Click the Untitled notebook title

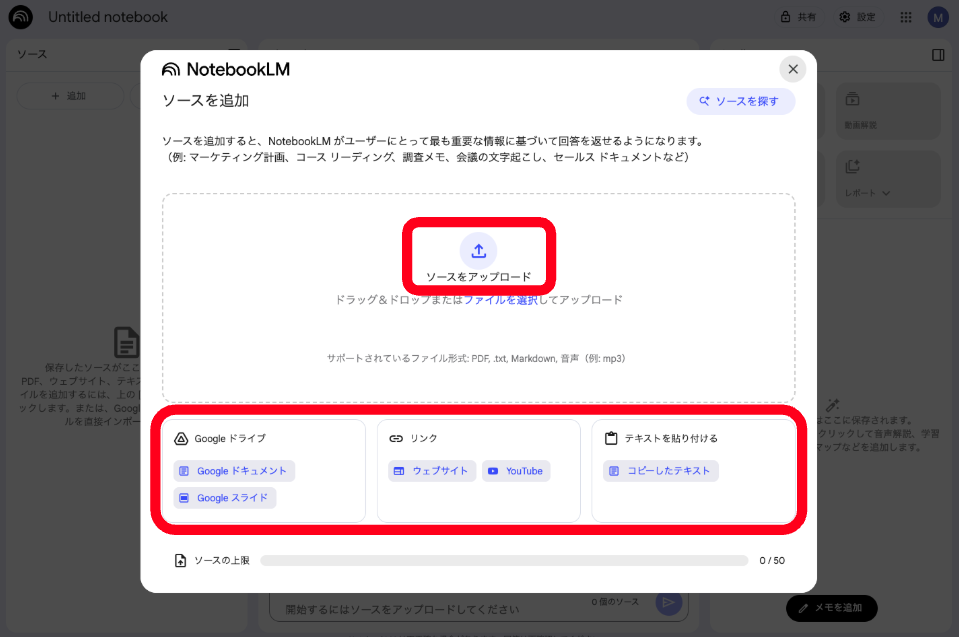(108, 17)
